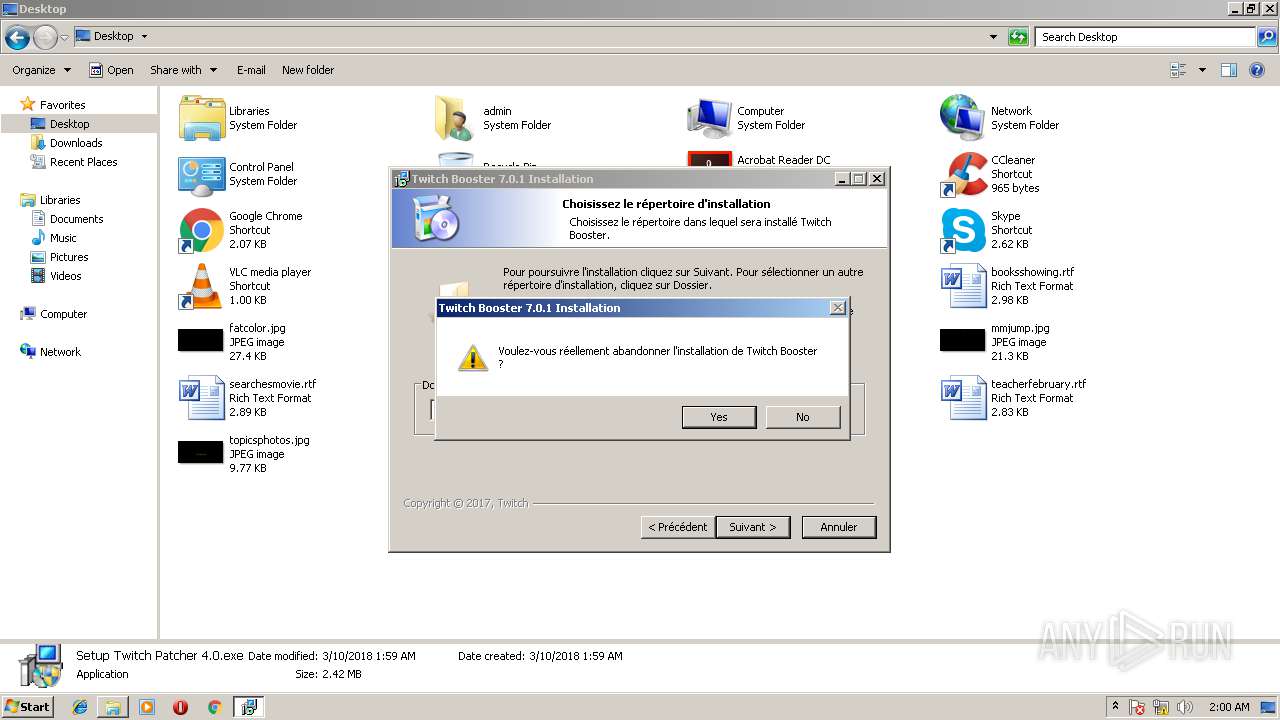Screen dimensions: 1280x720
Task: Select the Libraries system folder icon
Action: point(201,118)
